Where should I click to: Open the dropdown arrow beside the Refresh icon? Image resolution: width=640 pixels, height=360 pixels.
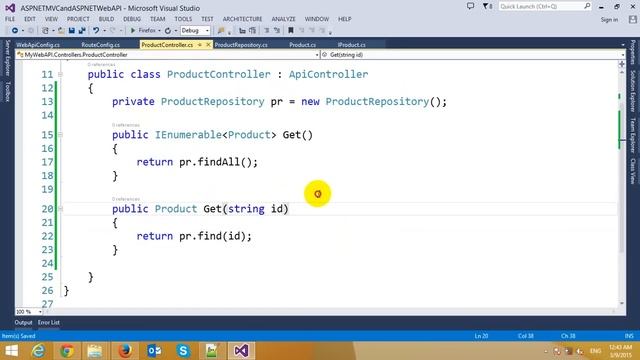tap(176, 31)
